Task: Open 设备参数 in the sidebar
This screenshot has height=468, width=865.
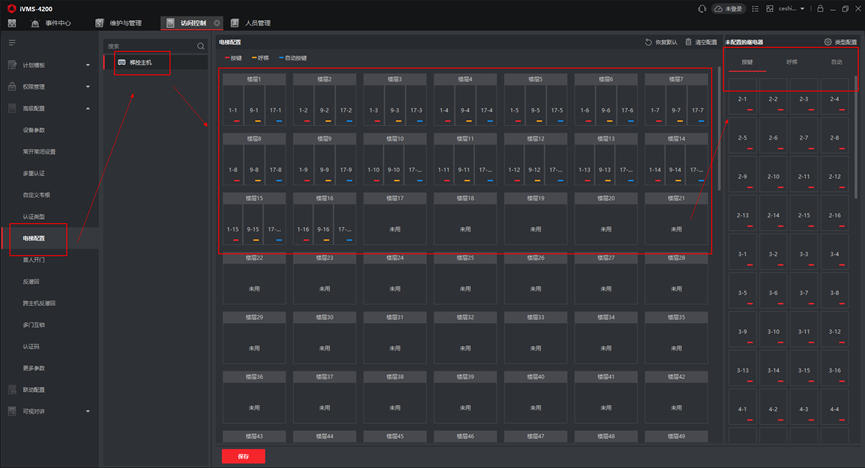Action: tap(34, 130)
